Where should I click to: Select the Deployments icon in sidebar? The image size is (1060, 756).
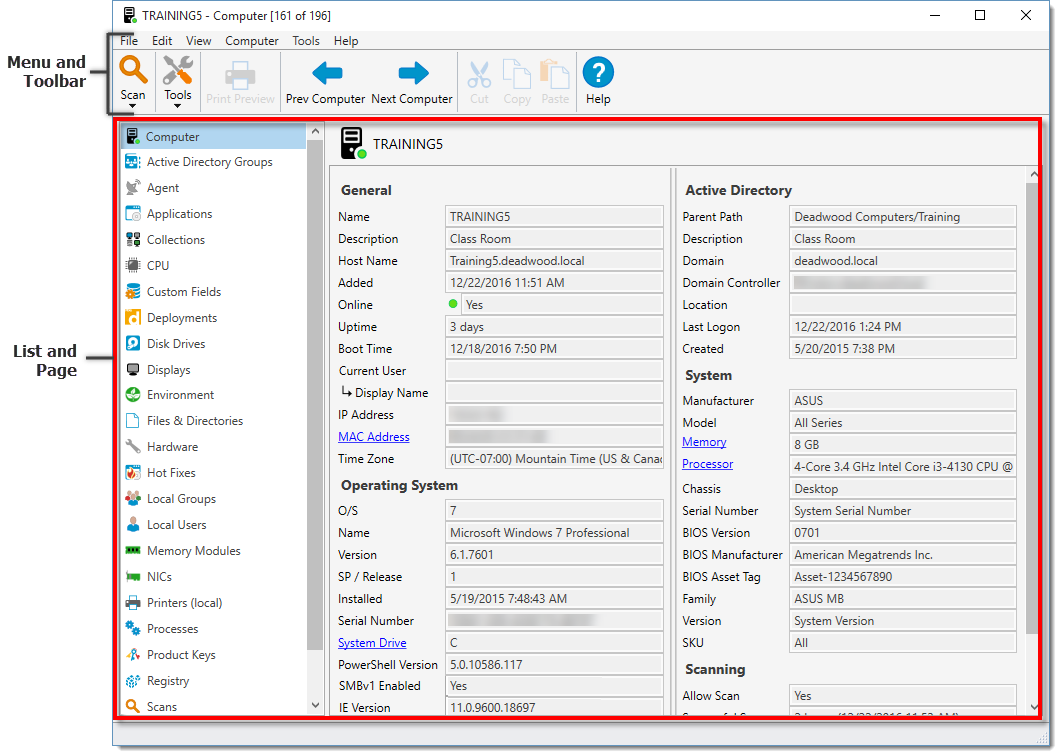tap(133, 318)
